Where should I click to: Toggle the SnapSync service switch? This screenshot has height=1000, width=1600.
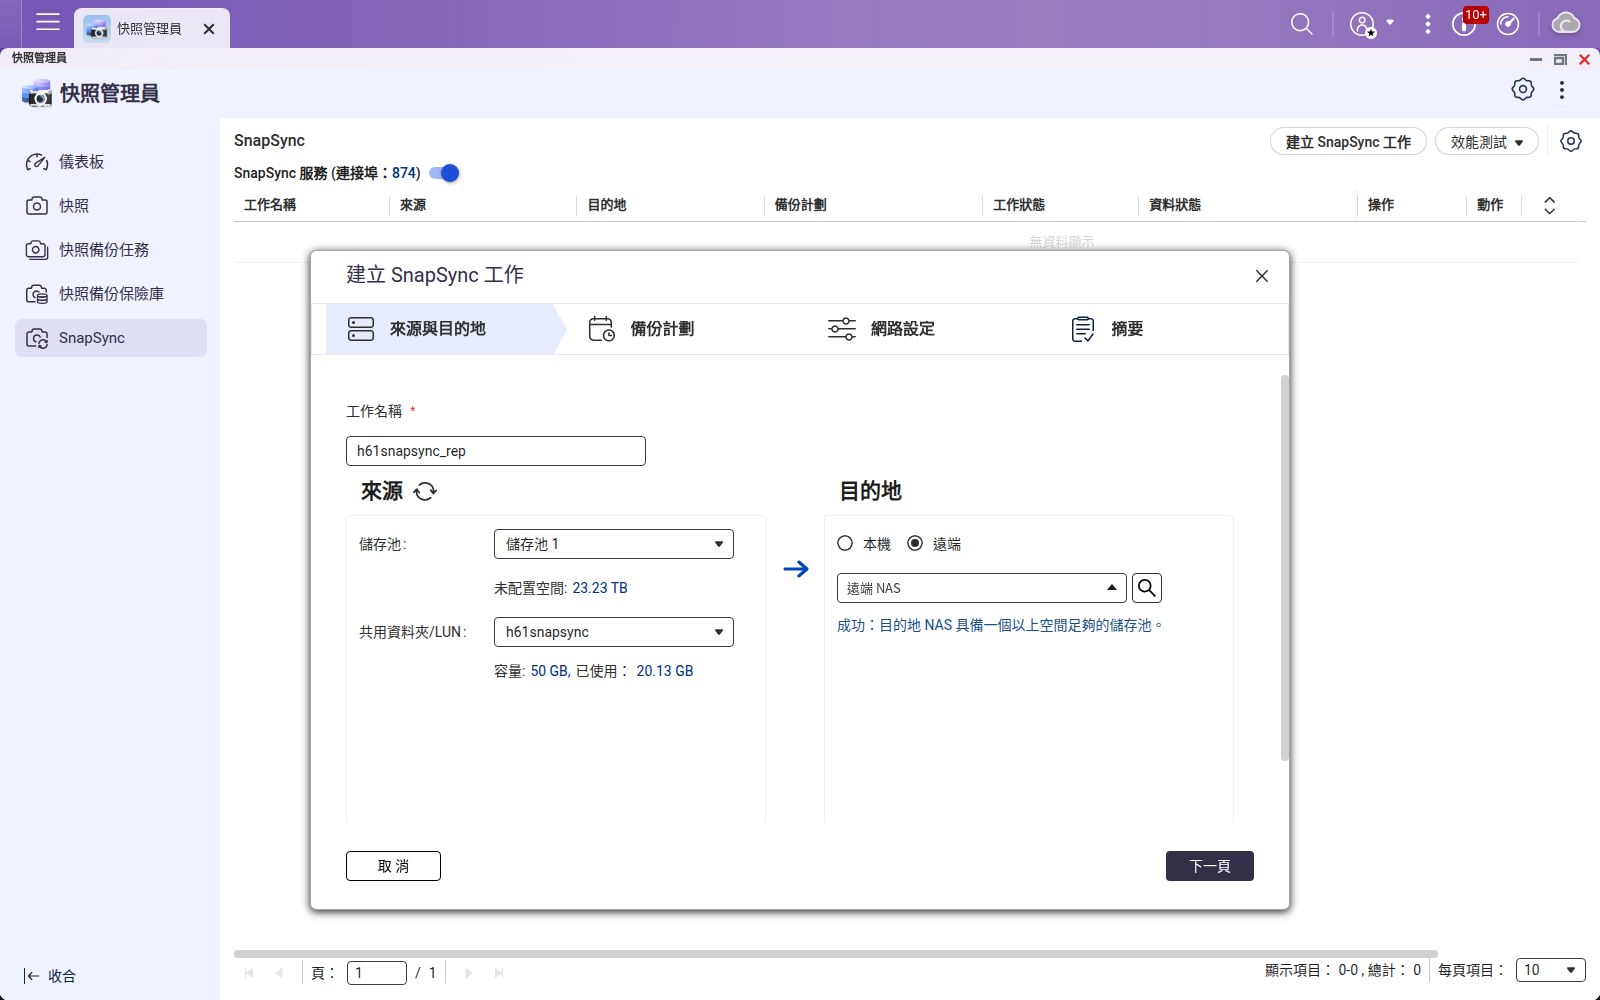coord(444,173)
